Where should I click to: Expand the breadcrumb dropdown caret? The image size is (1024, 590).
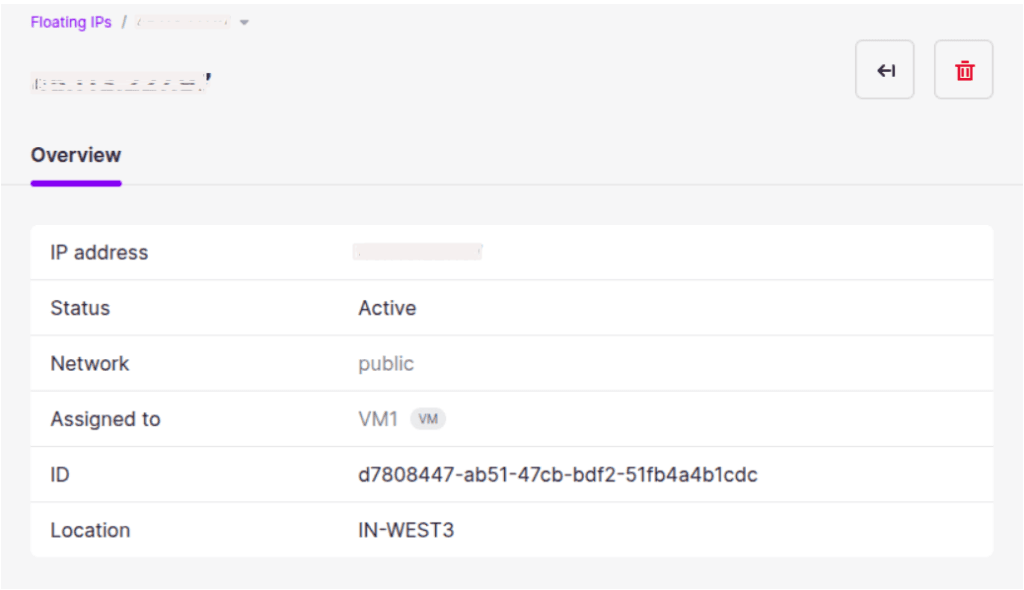tap(244, 22)
